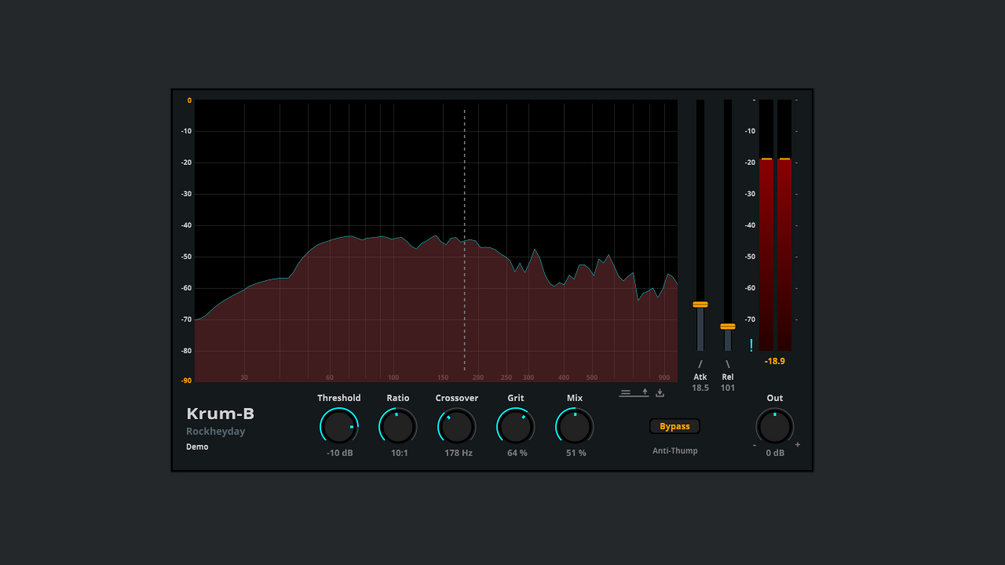The height and width of the screenshot is (565, 1005).
Task: Click the minus sign beside Out knob
Action: tap(754, 445)
